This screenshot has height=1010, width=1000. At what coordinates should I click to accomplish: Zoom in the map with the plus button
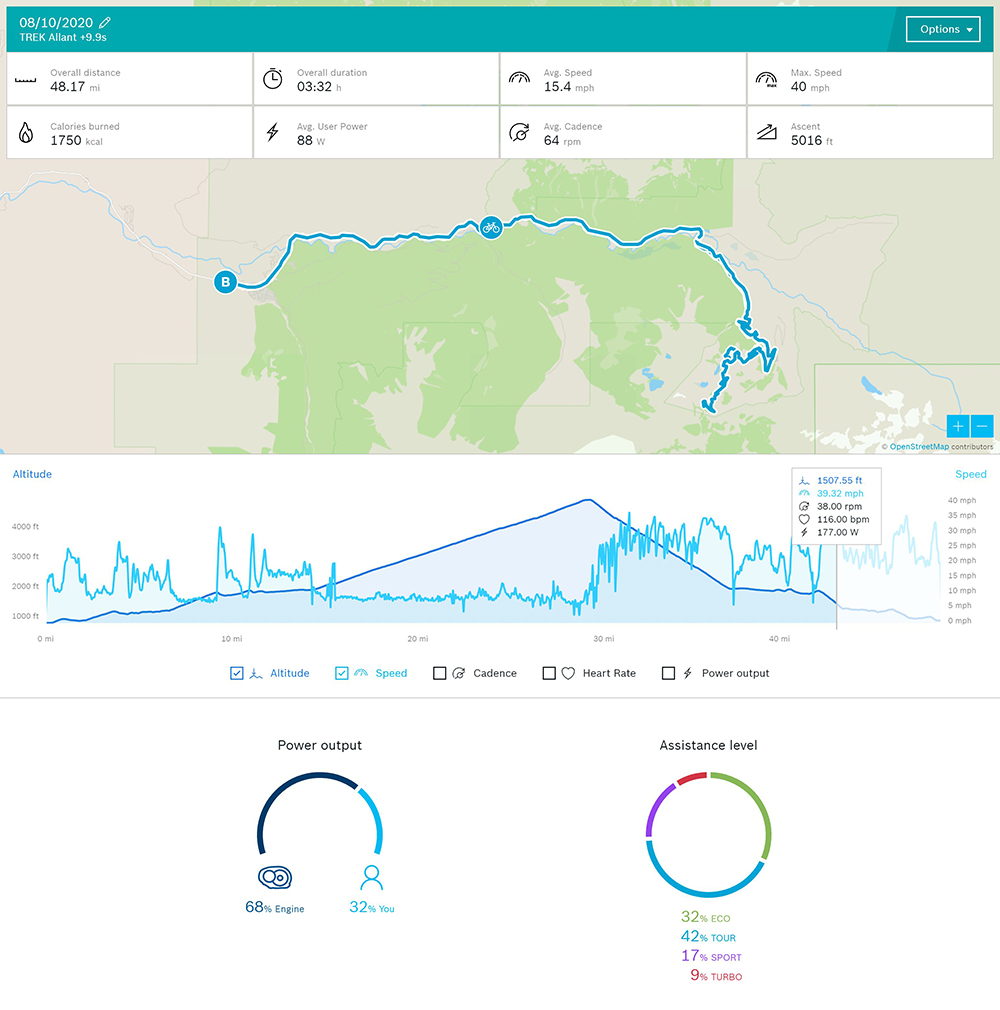[959, 427]
